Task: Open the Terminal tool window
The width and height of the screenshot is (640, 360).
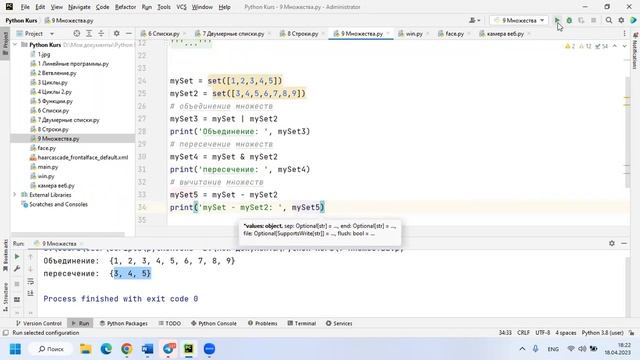Action: [x=302, y=323]
